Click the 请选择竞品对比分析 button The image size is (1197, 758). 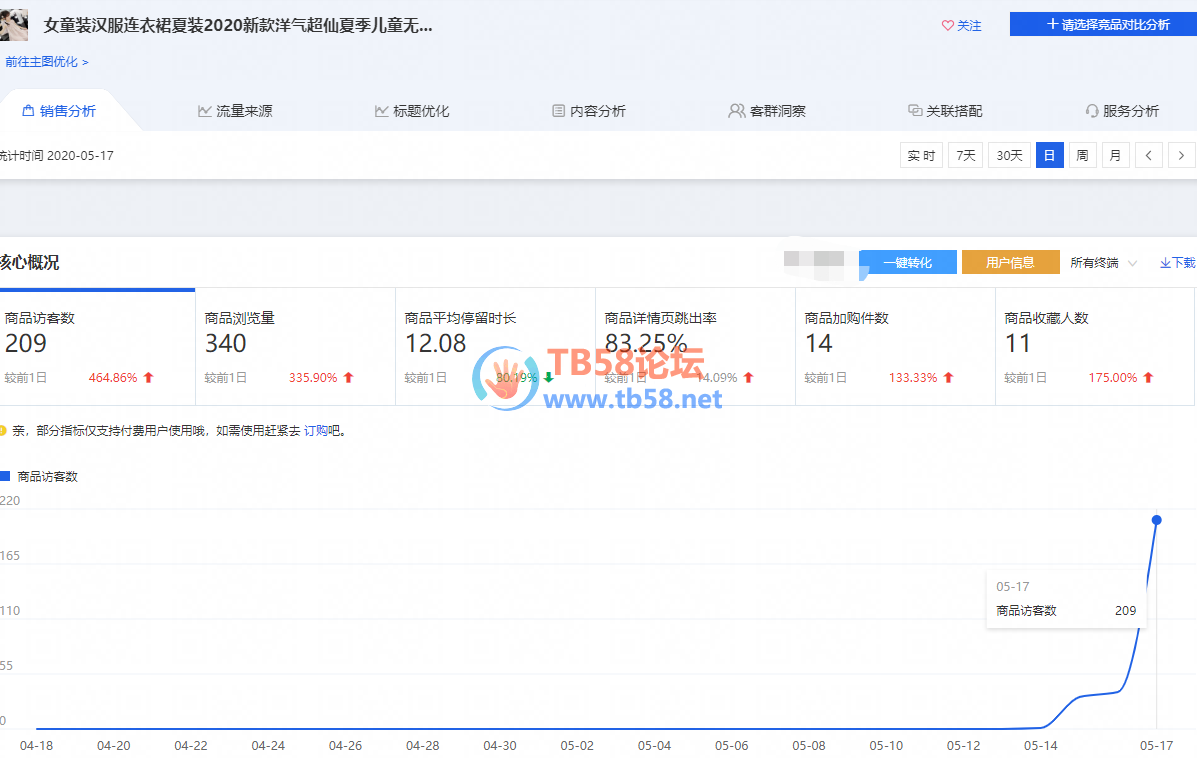point(1103,24)
